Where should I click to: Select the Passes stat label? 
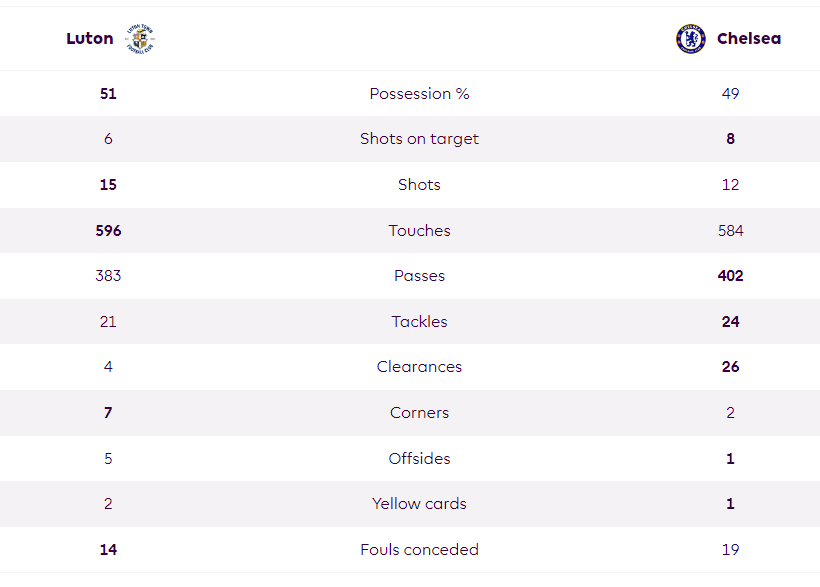[419, 276]
